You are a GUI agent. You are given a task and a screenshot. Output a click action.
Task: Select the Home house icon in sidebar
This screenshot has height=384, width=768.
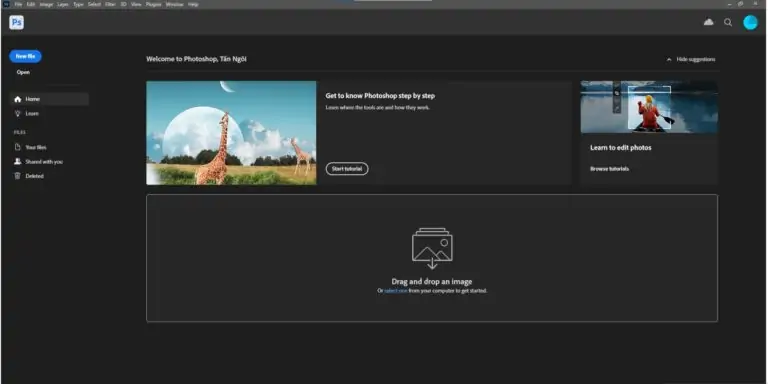point(18,99)
